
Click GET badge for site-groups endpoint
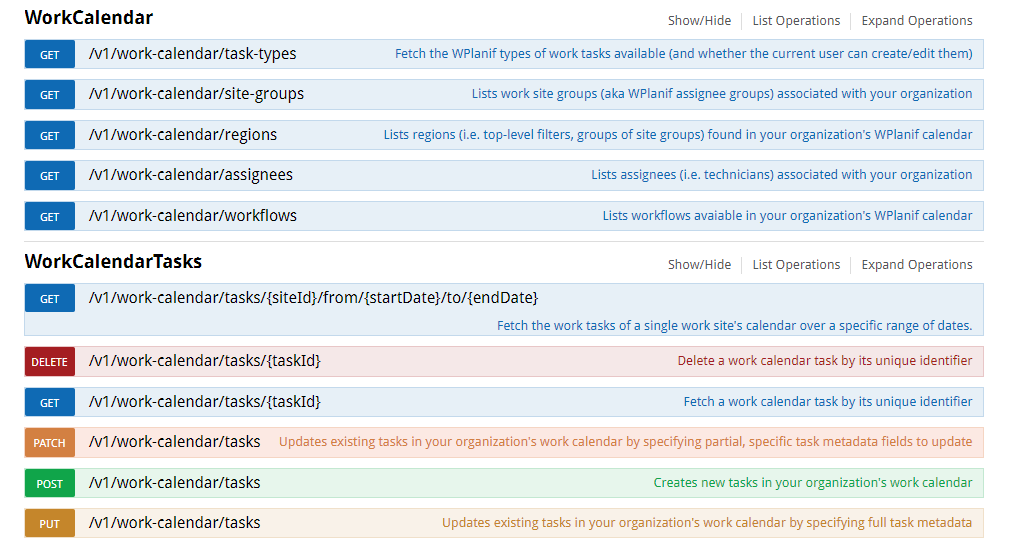tap(49, 95)
